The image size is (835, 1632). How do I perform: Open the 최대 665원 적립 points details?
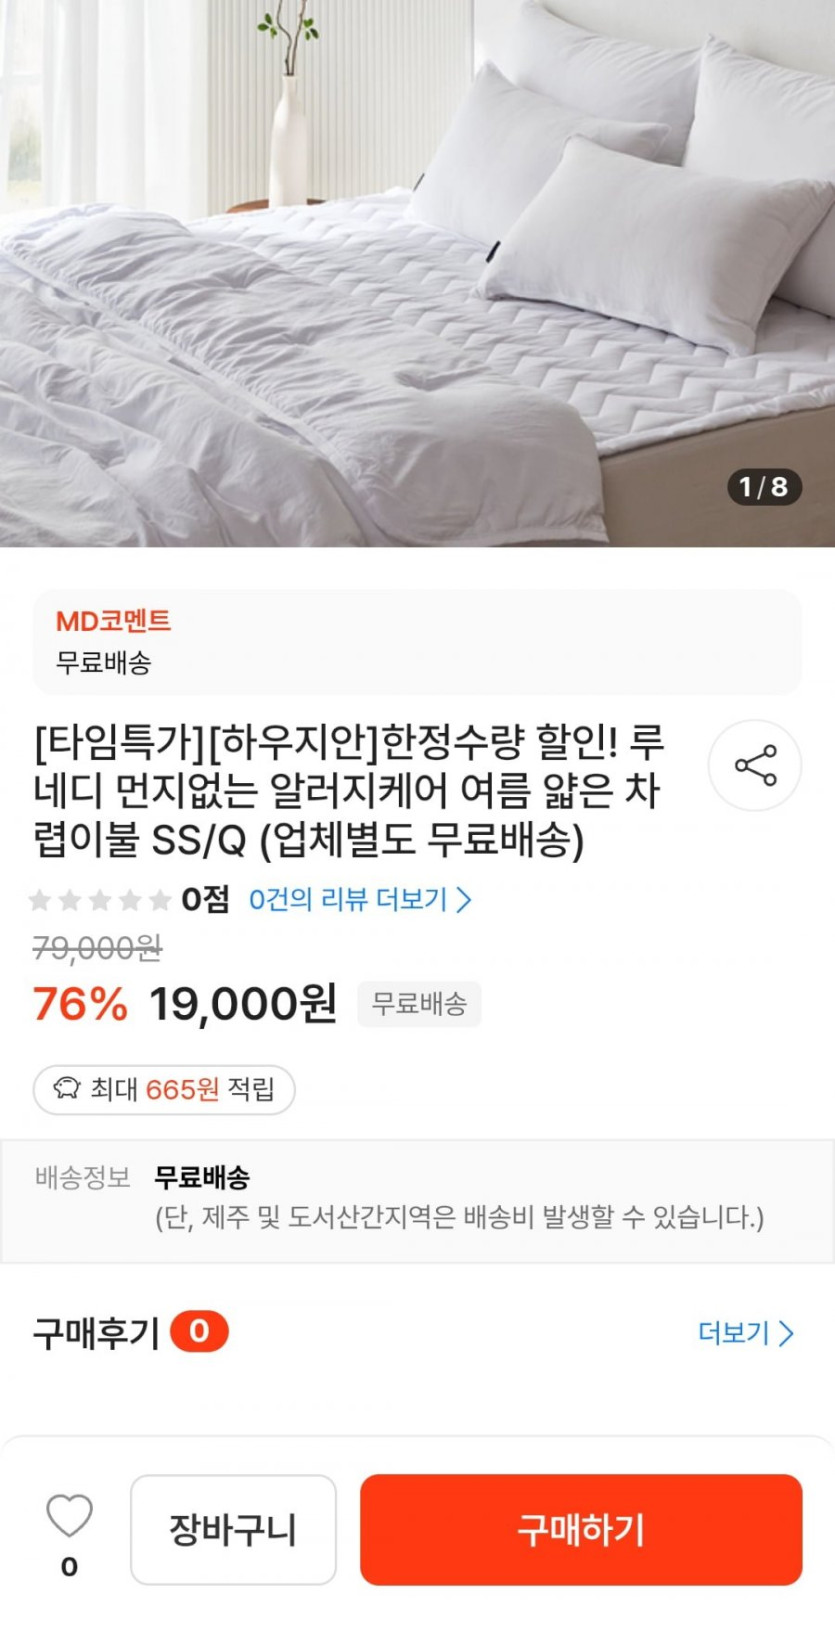coord(165,1089)
